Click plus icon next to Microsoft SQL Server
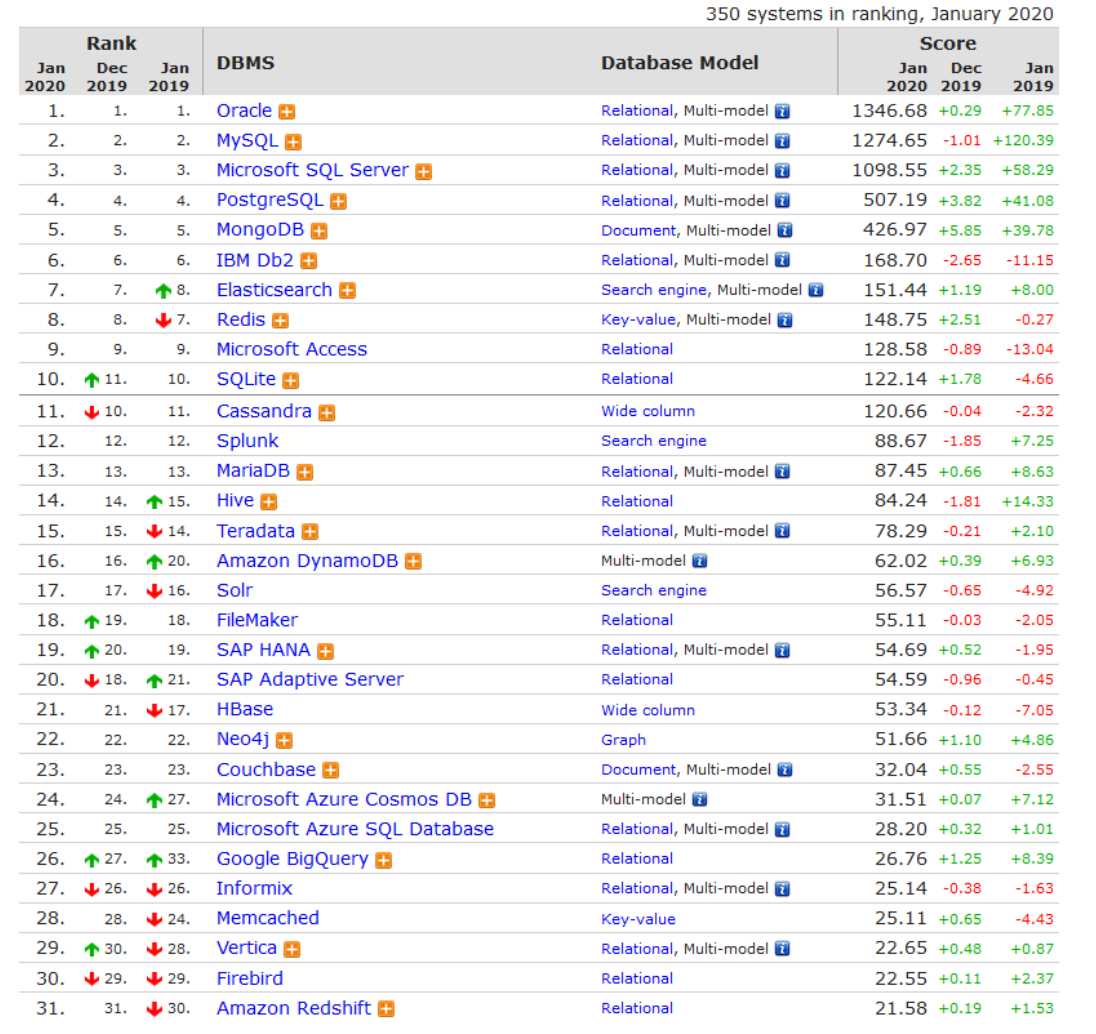This screenshot has height=1034, width=1096. [x=424, y=171]
